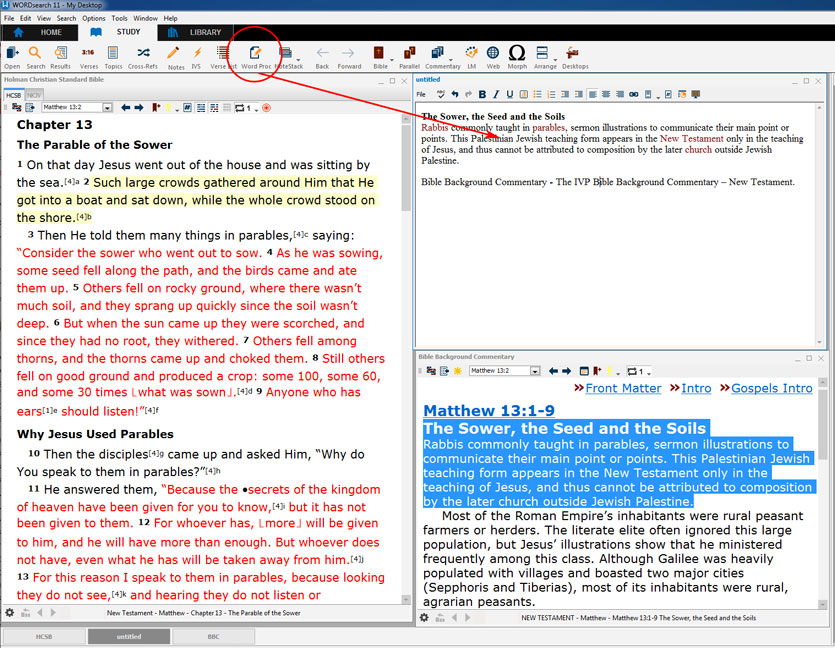Click next-verse arrow in HCSB Bible pane toolbar
The image size is (835, 648).
[139, 108]
